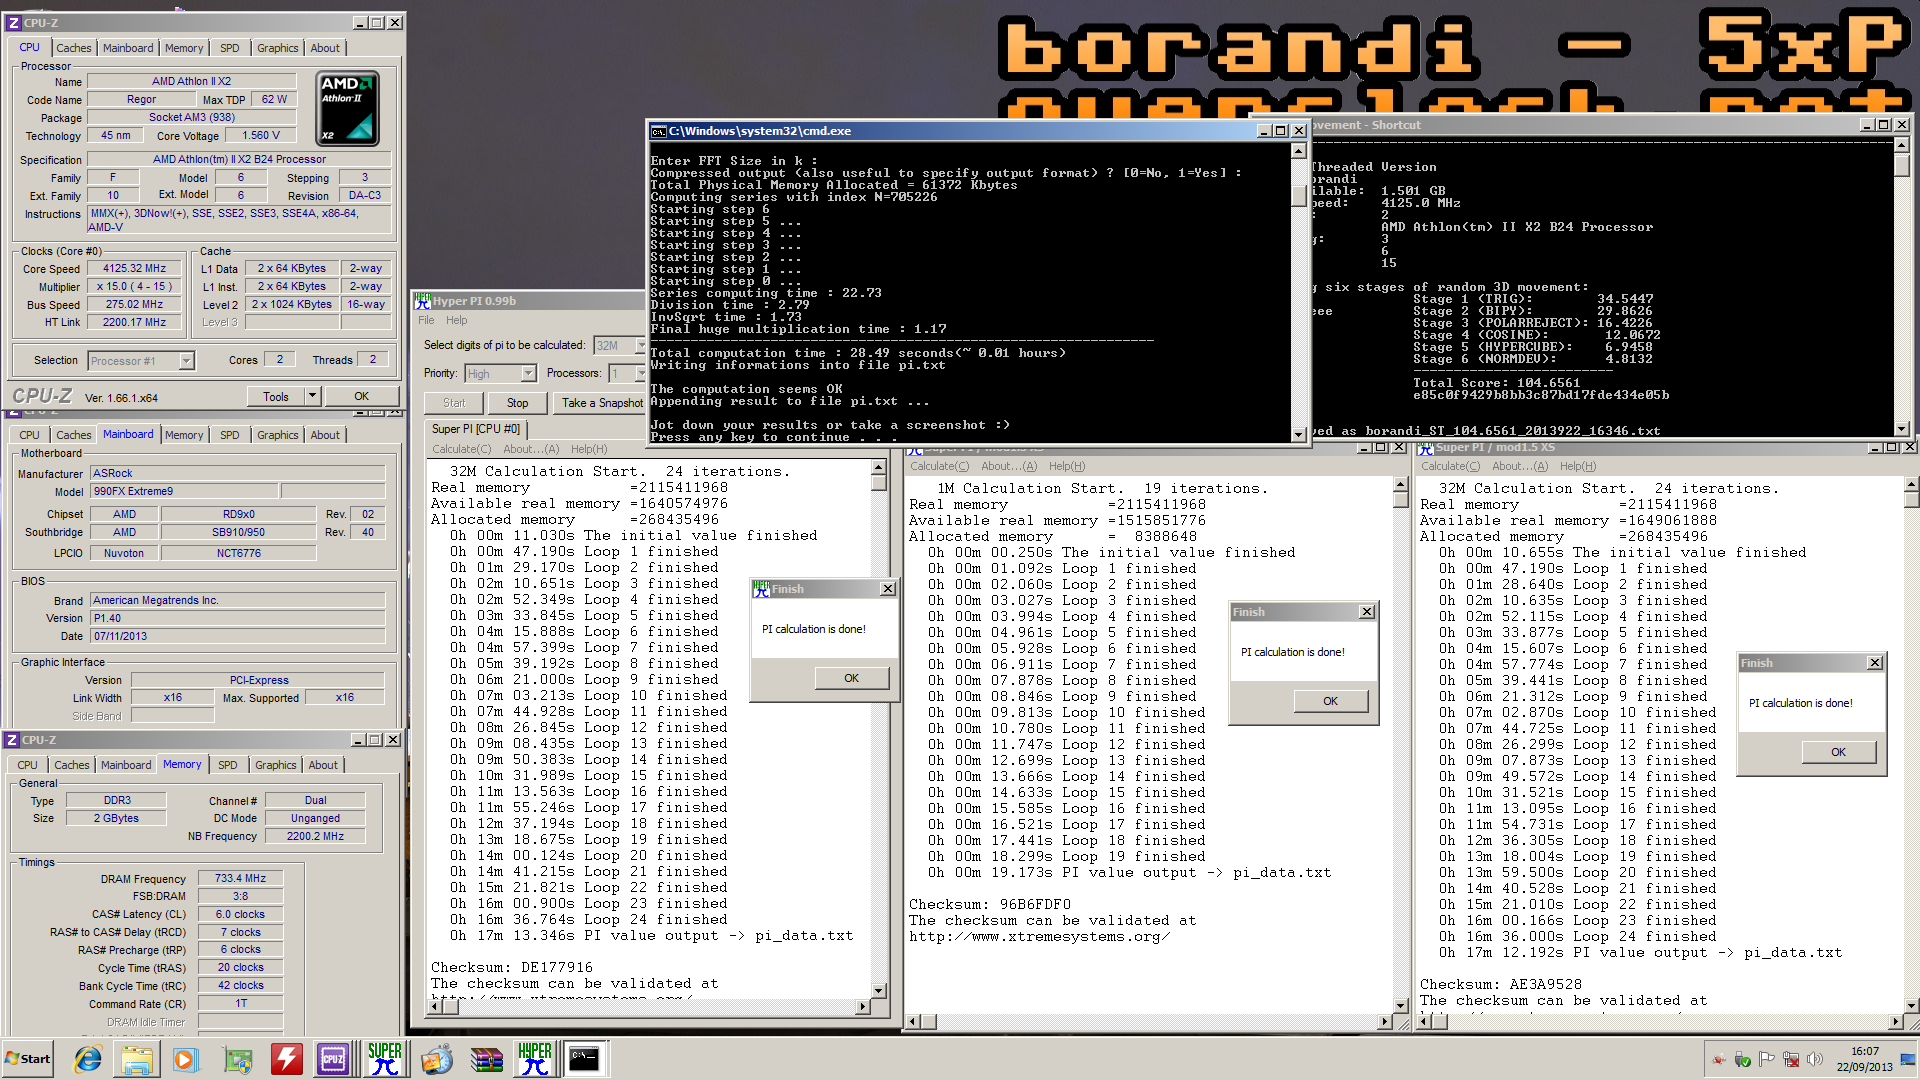
Task: Click the red lightning-bolt taskbar icon
Action: [286, 1058]
